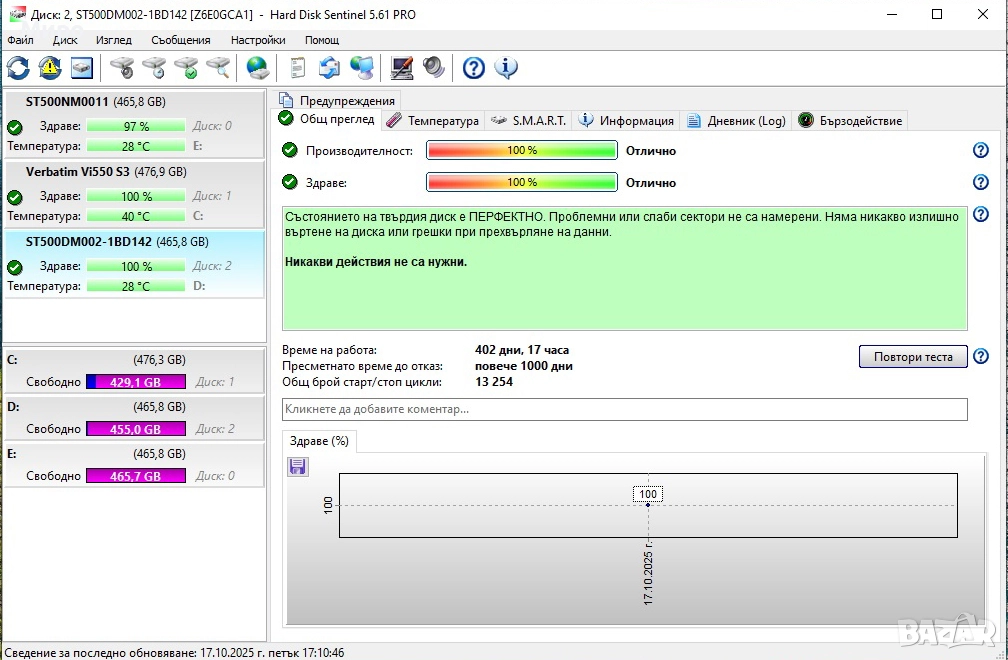The height and width of the screenshot is (660, 1008).
Task: Open the Настройки menu
Action: click(258, 40)
